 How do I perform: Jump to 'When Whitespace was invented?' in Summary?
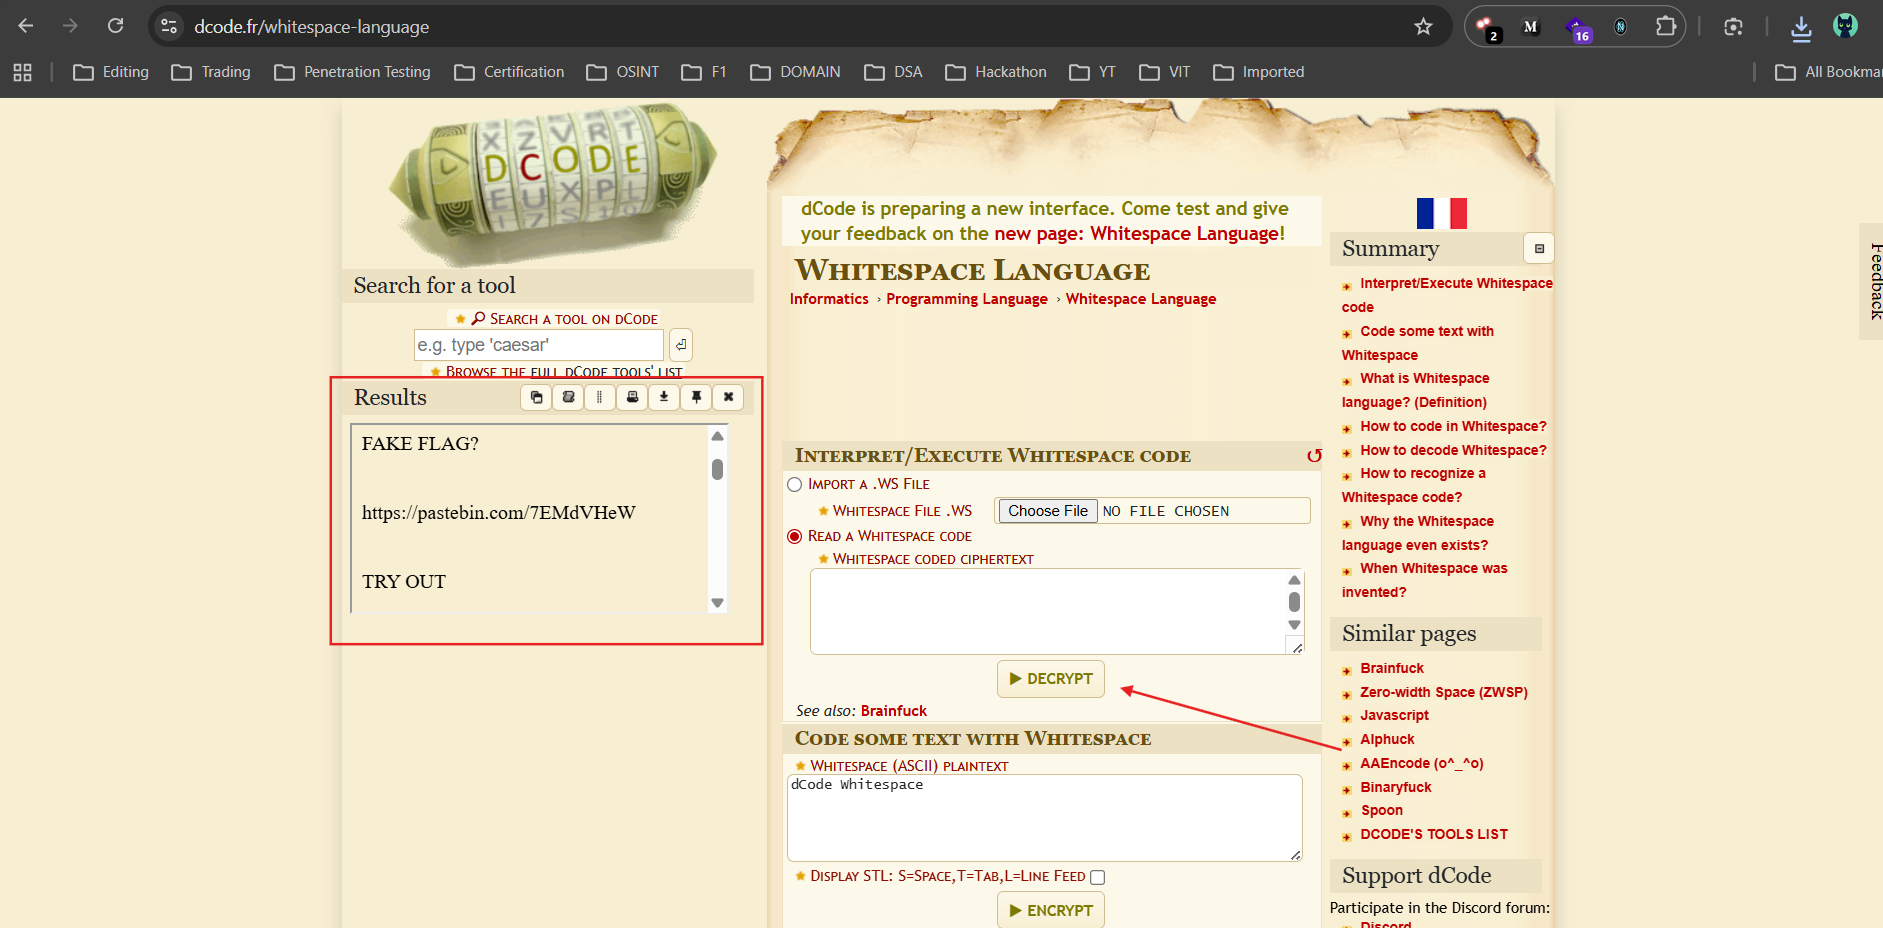[x=1425, y=581]
